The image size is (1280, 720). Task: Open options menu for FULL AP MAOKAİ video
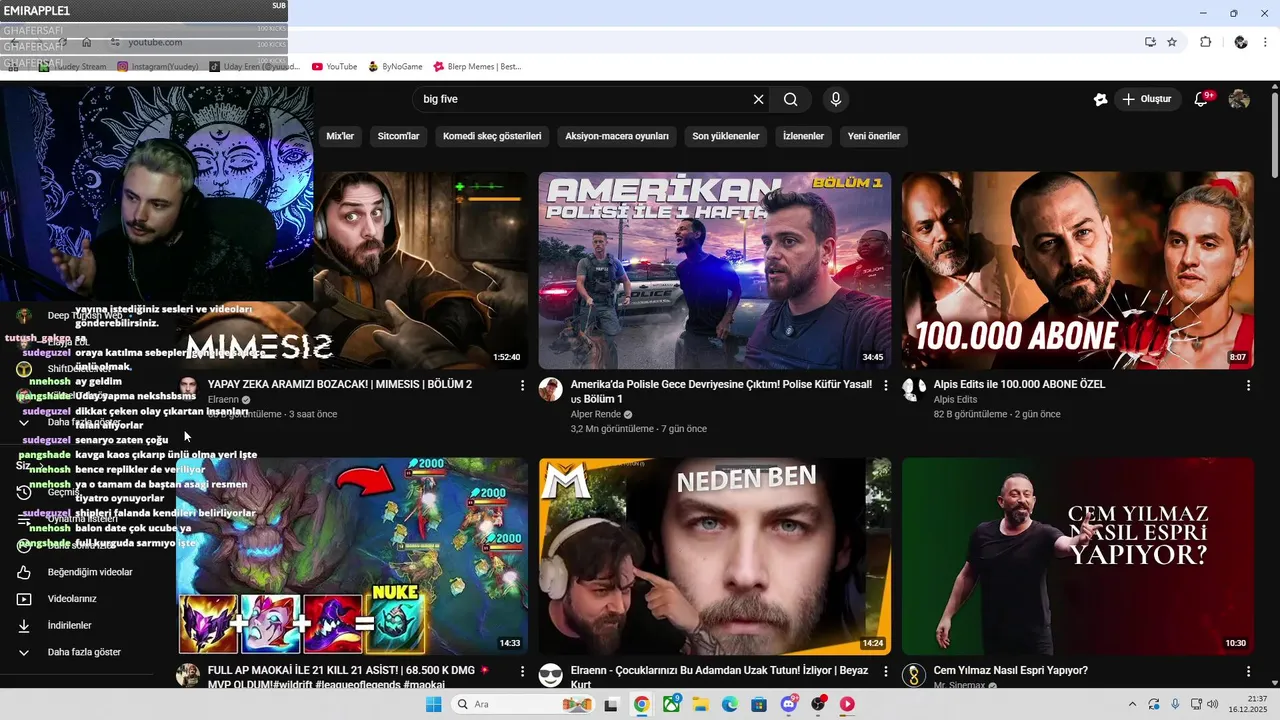point(522,671)
